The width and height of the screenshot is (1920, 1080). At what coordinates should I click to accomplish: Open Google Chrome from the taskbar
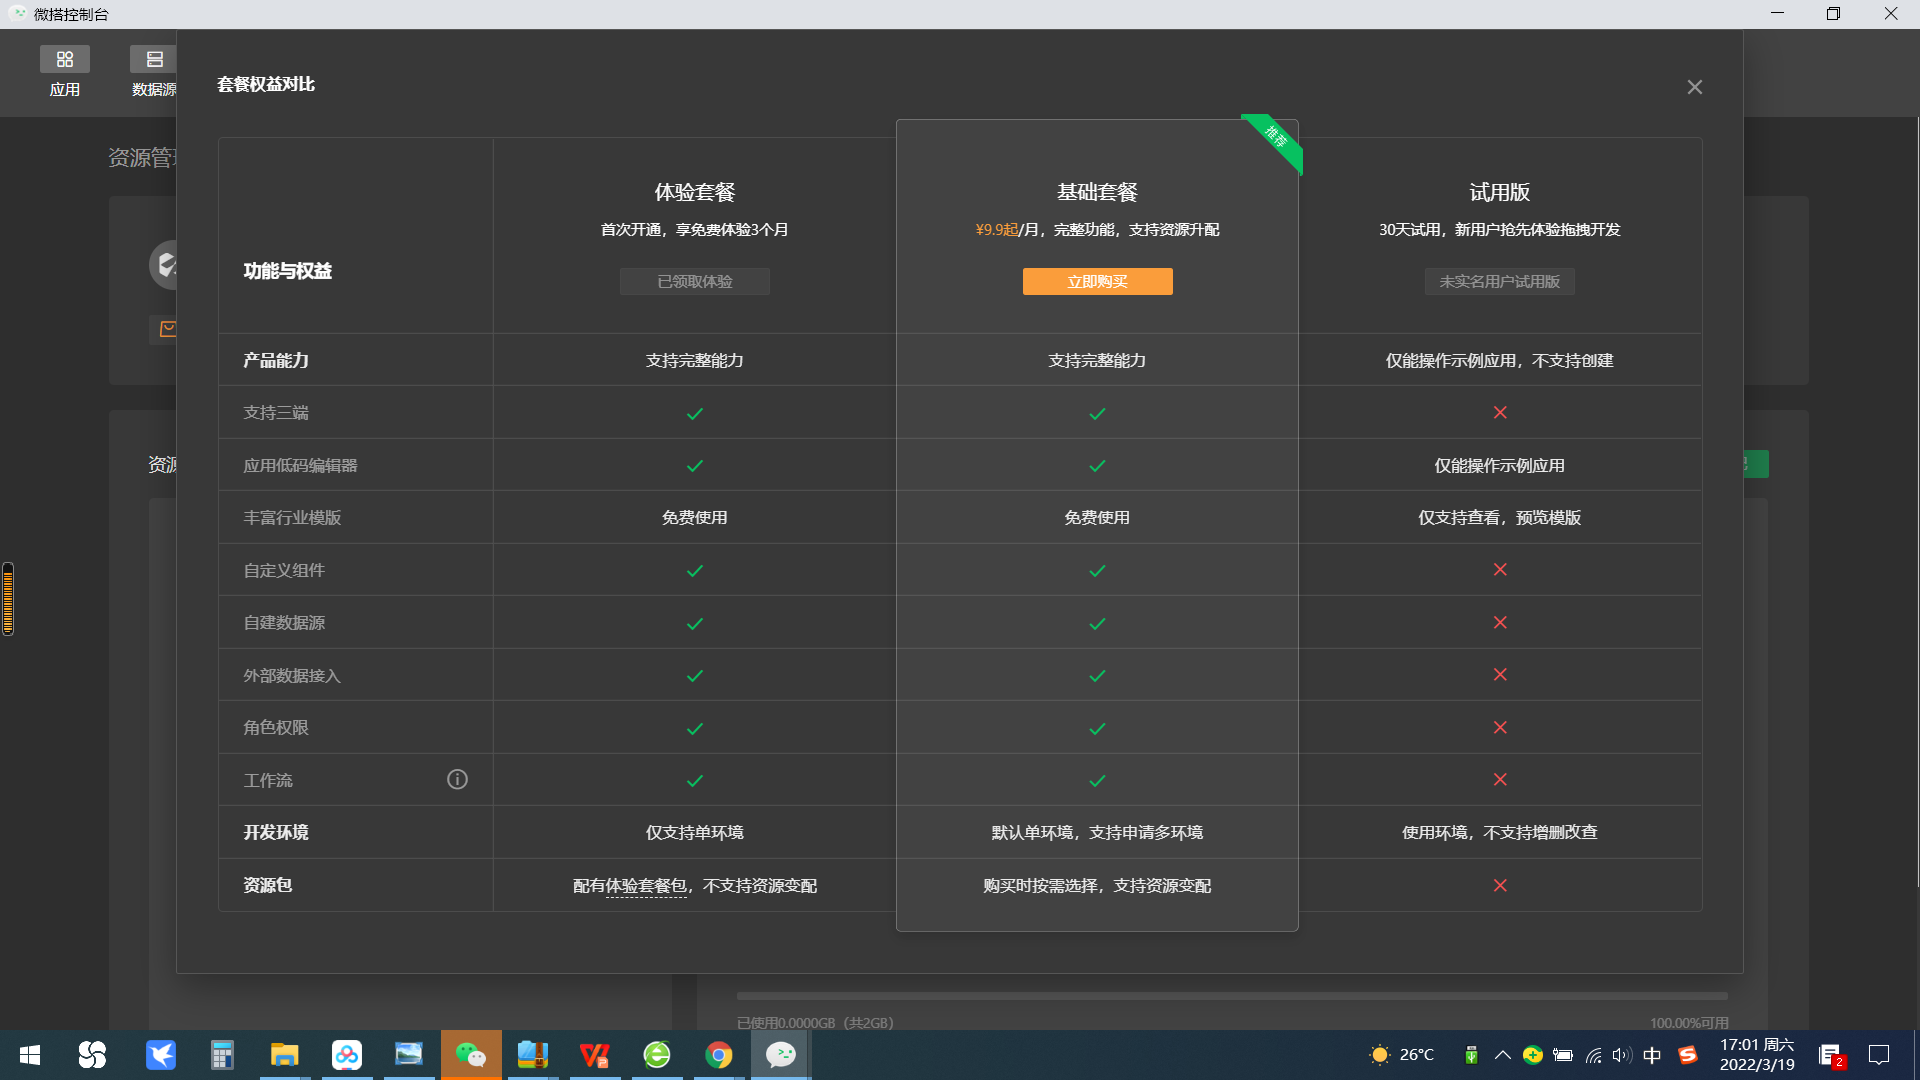tap(718, 1055)
